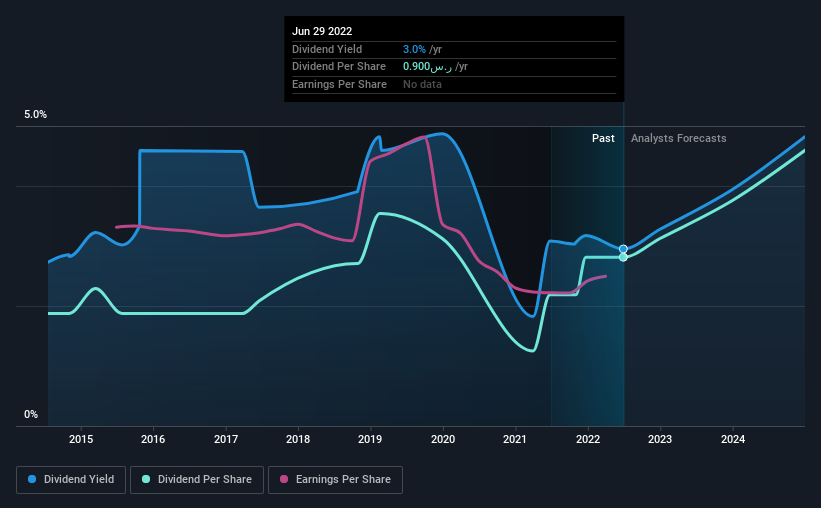821x508 pixels.
Task: Click the Jun 29 2022 tooltip date
Action: coord(322,31)
